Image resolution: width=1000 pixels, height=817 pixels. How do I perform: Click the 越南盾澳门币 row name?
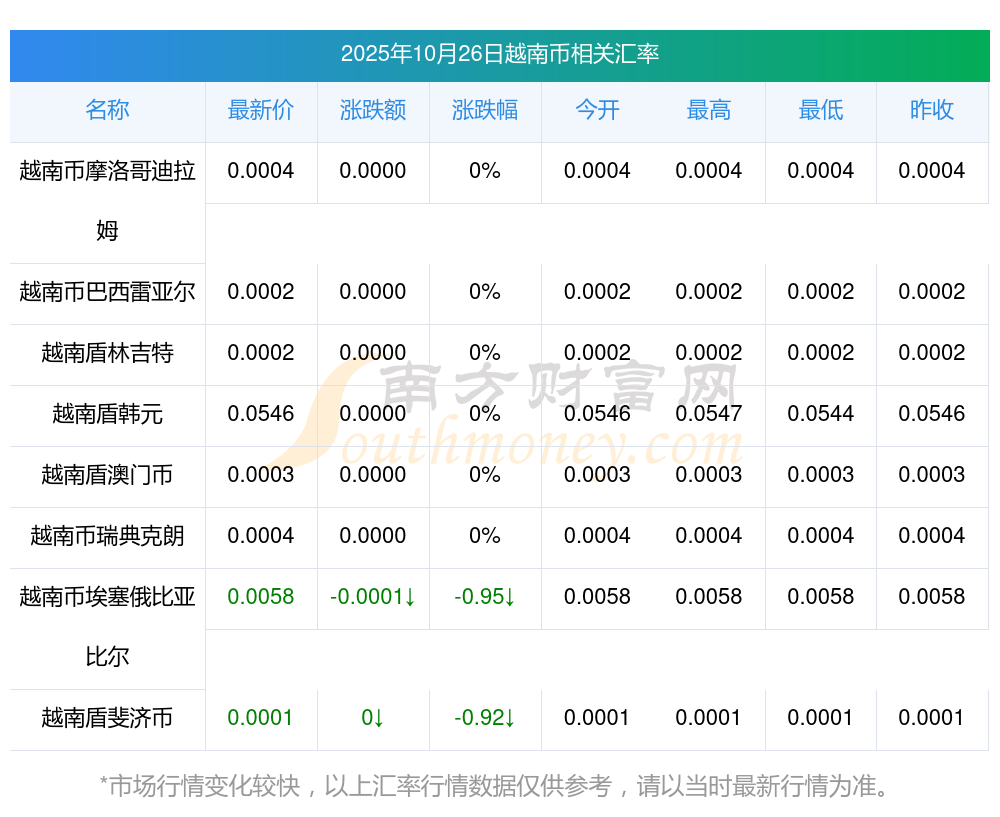(107, 475)
